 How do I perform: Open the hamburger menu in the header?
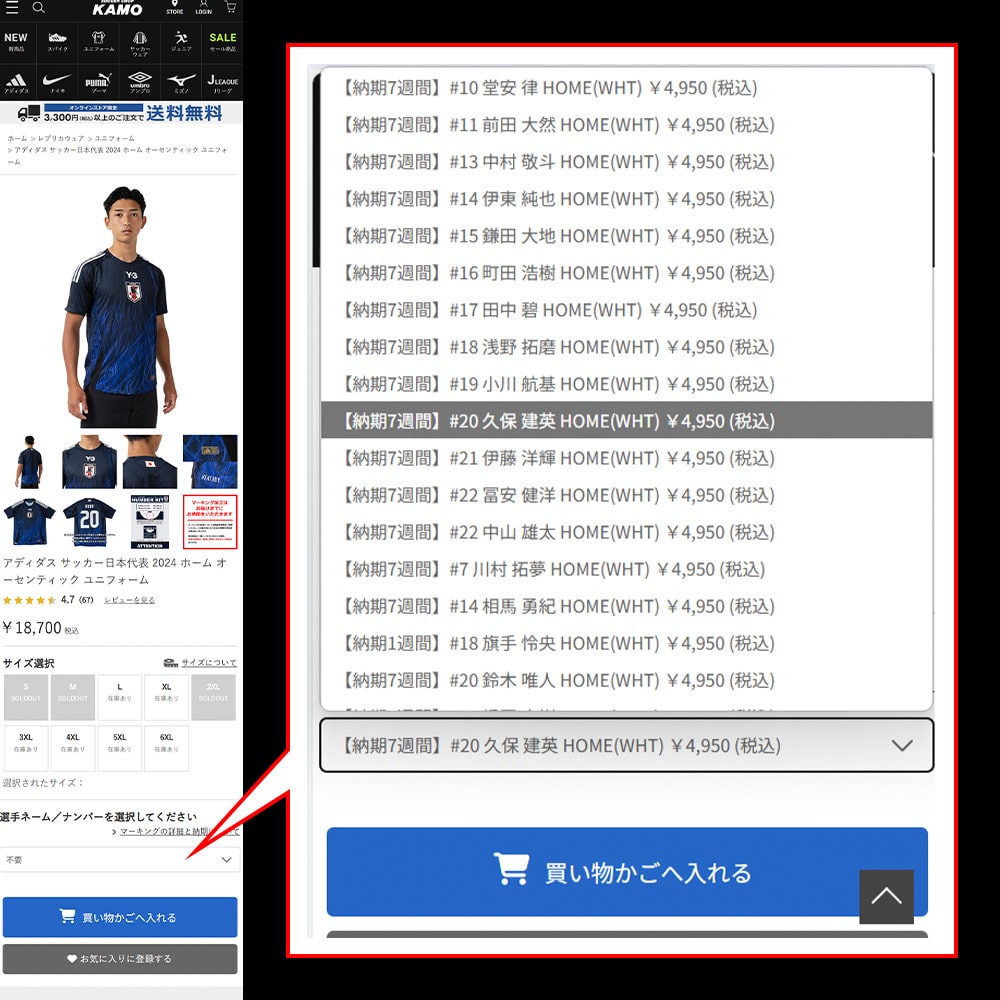pyautogui.click(x=12, y=8)
